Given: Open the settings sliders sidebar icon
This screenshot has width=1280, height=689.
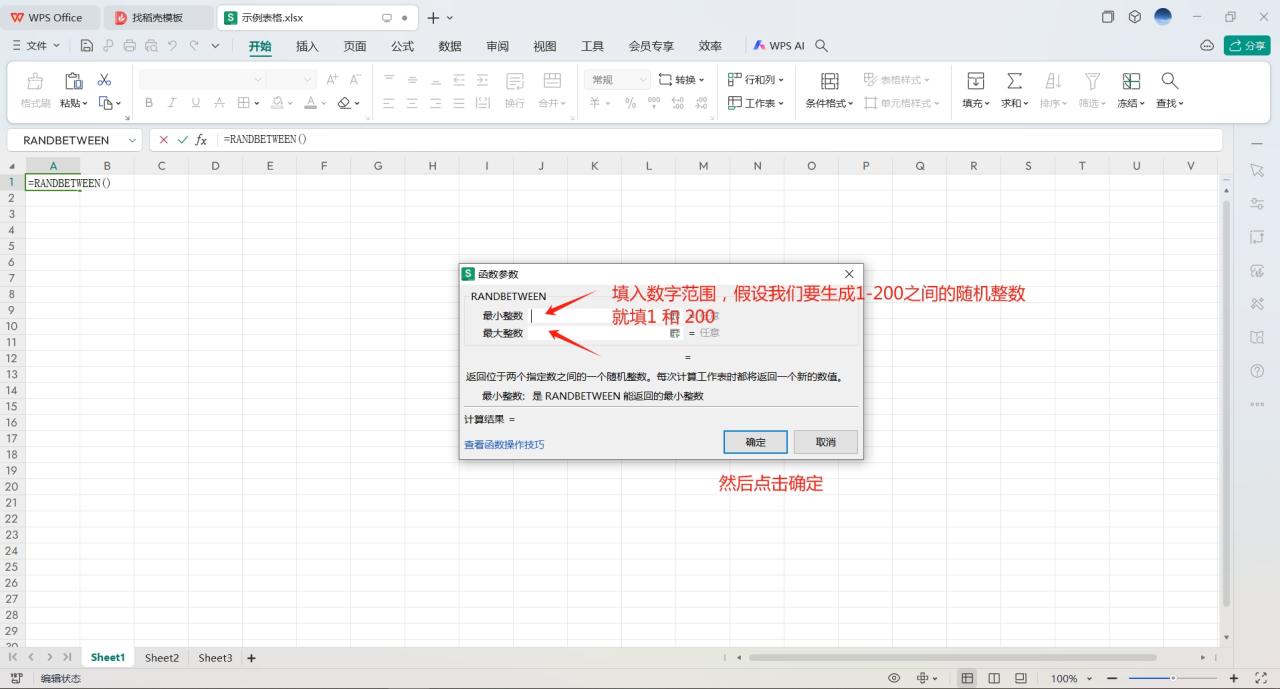Looking at the screenshot, I should point(1257,204).
